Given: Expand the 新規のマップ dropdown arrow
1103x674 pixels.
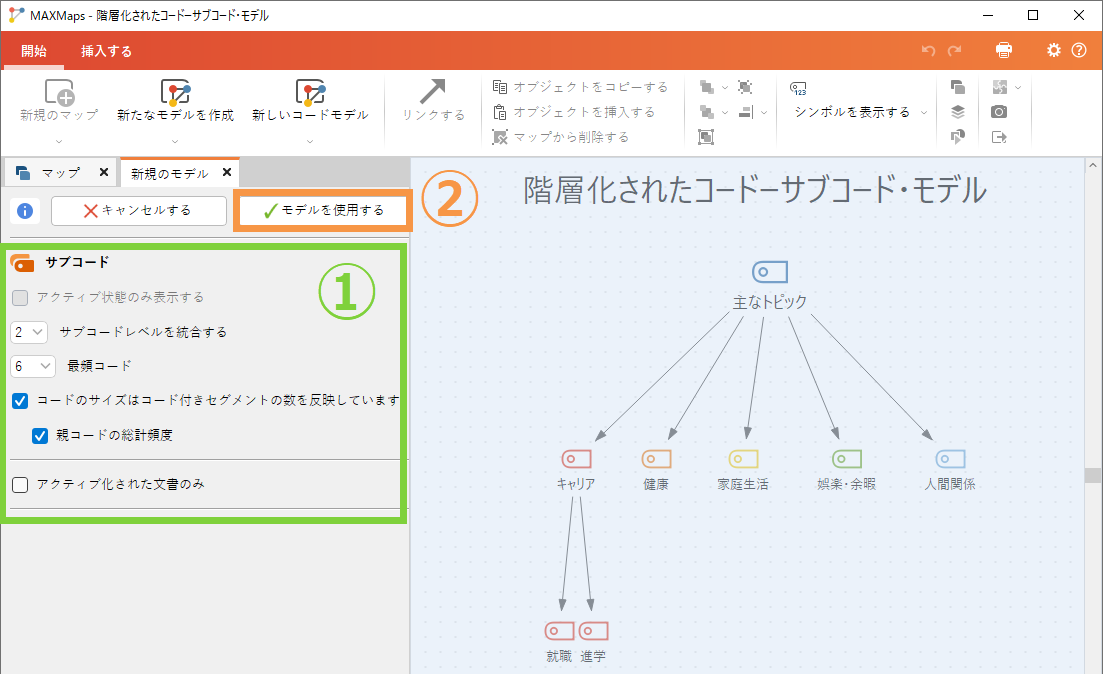Looking at the screenshot, I should 59,141.
